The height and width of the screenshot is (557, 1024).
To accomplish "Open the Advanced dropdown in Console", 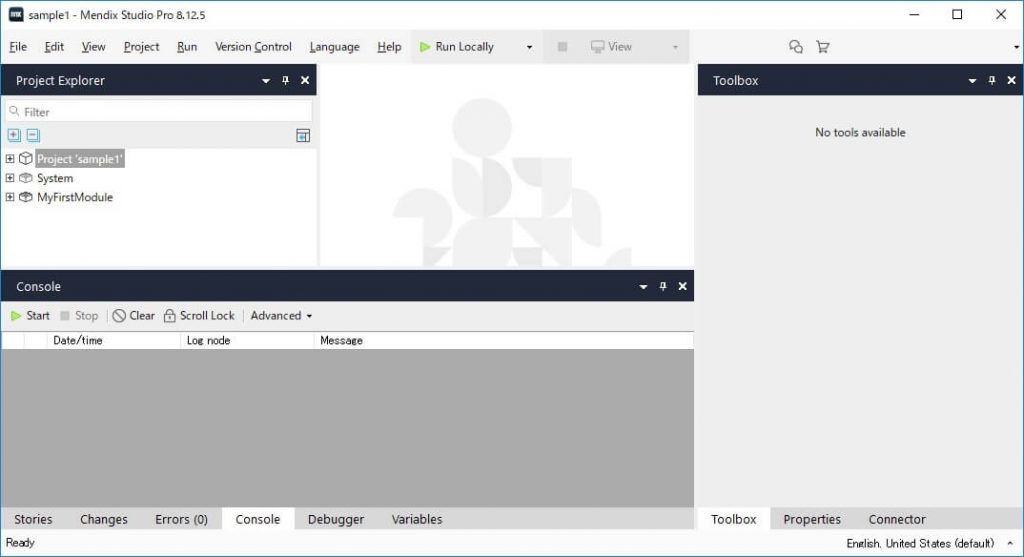I will point(281,316).
